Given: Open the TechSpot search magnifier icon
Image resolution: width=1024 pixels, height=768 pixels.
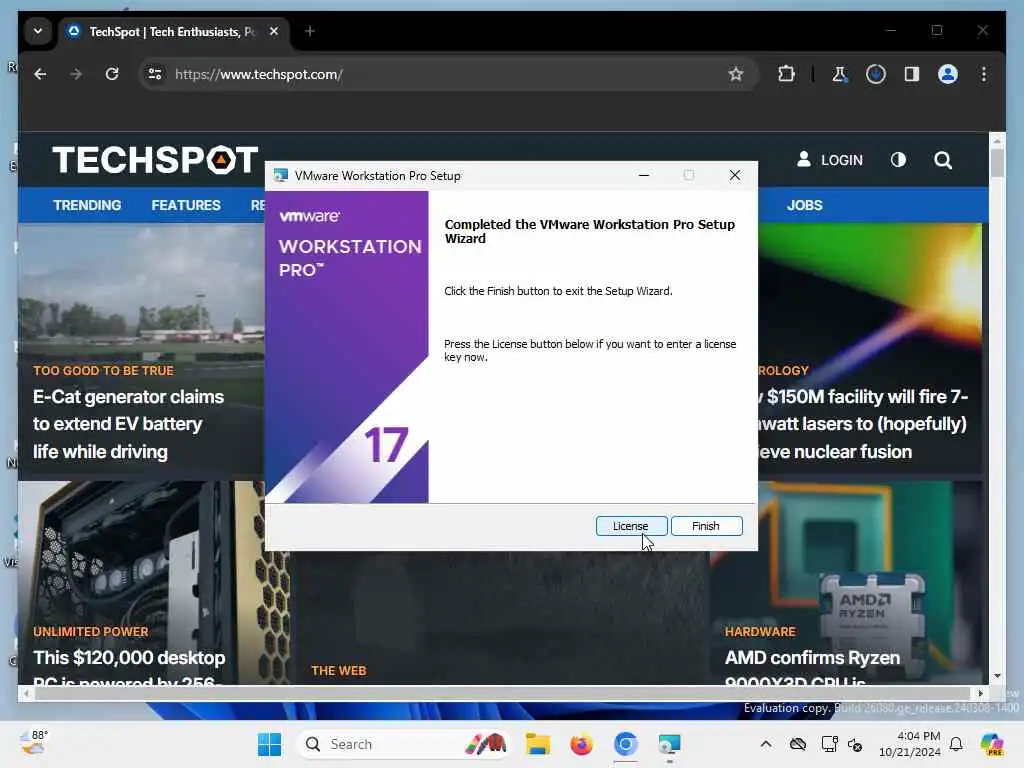Looking at the screenshot, I should pos(942,160).
